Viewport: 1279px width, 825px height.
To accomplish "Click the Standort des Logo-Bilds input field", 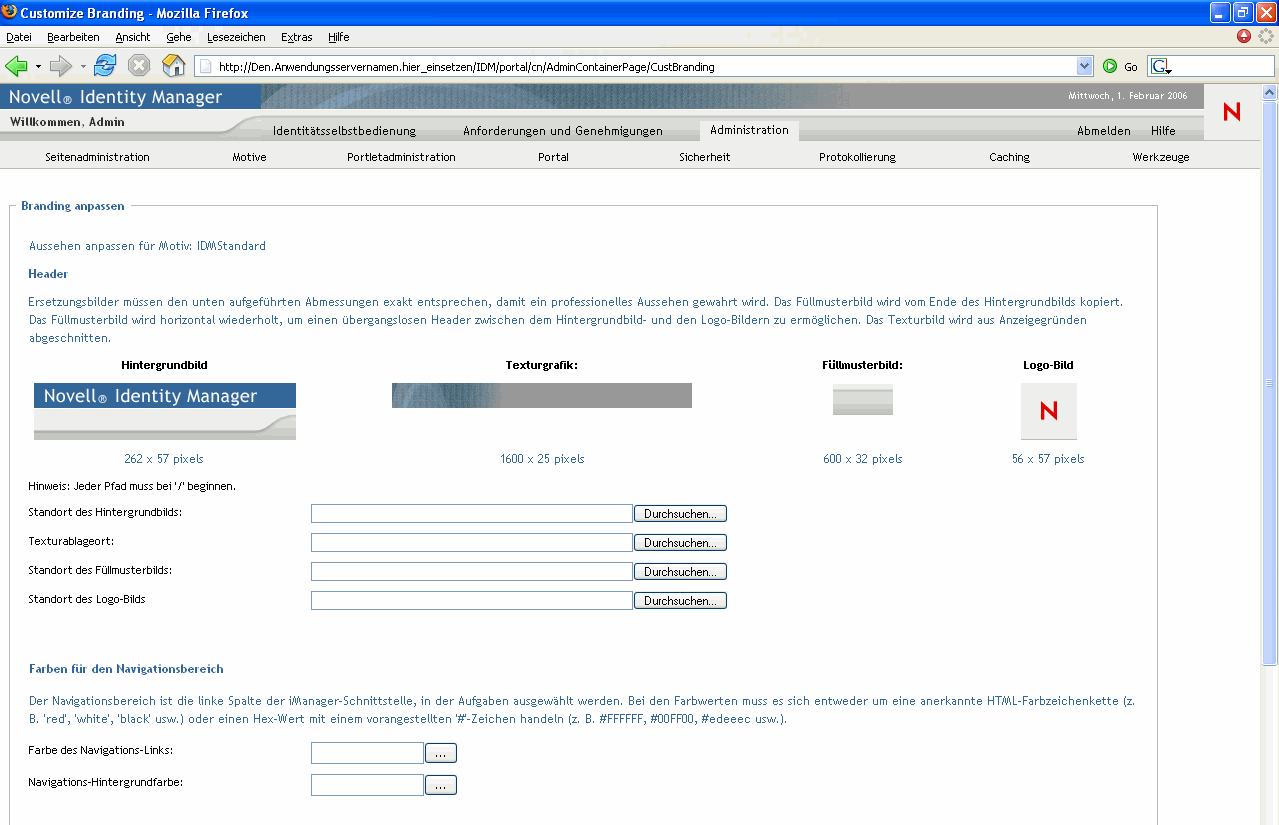I will pyautogui.click(x=472, y=601).
